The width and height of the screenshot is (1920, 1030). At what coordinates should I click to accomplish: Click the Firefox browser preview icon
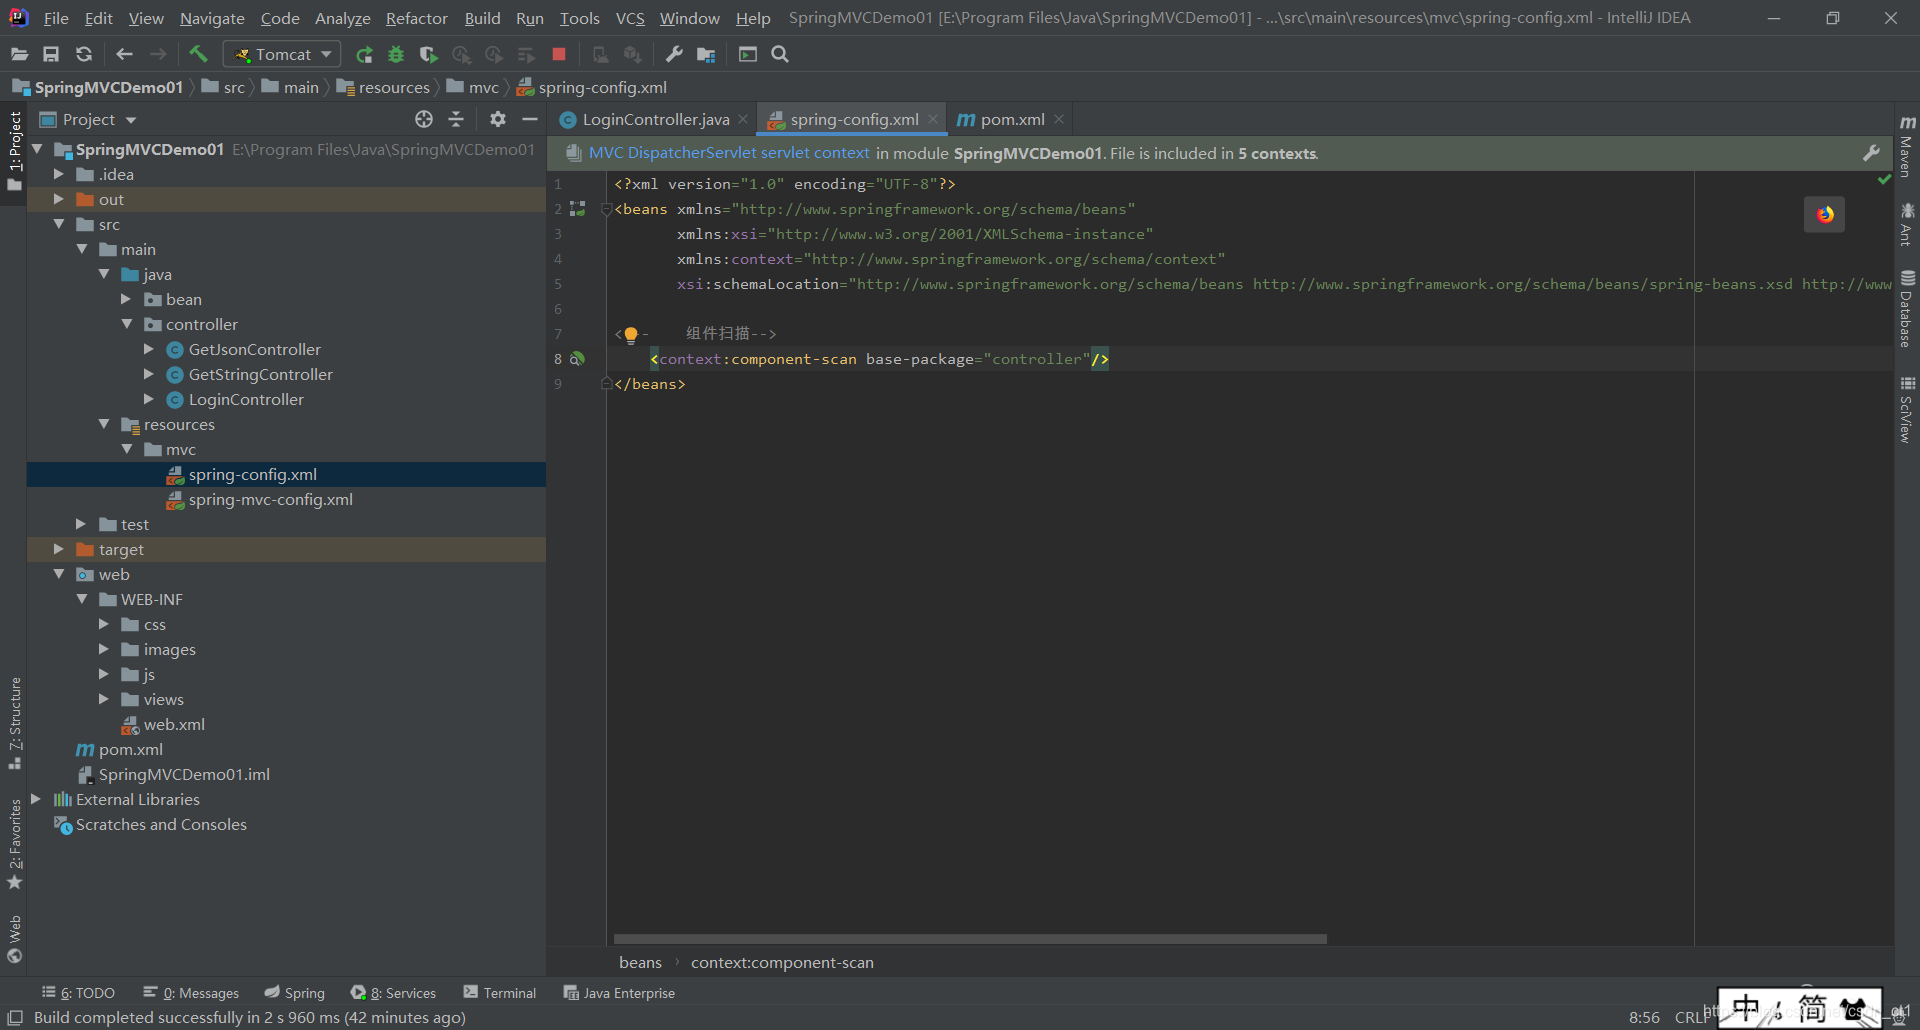[x=1825, y=214]
